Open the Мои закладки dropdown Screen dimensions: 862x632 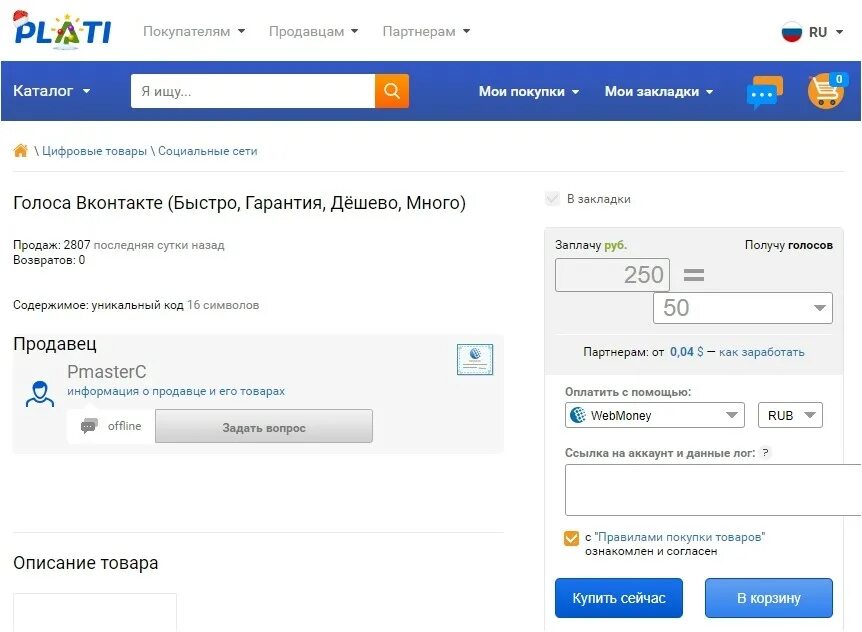click(x=659, y=91)
